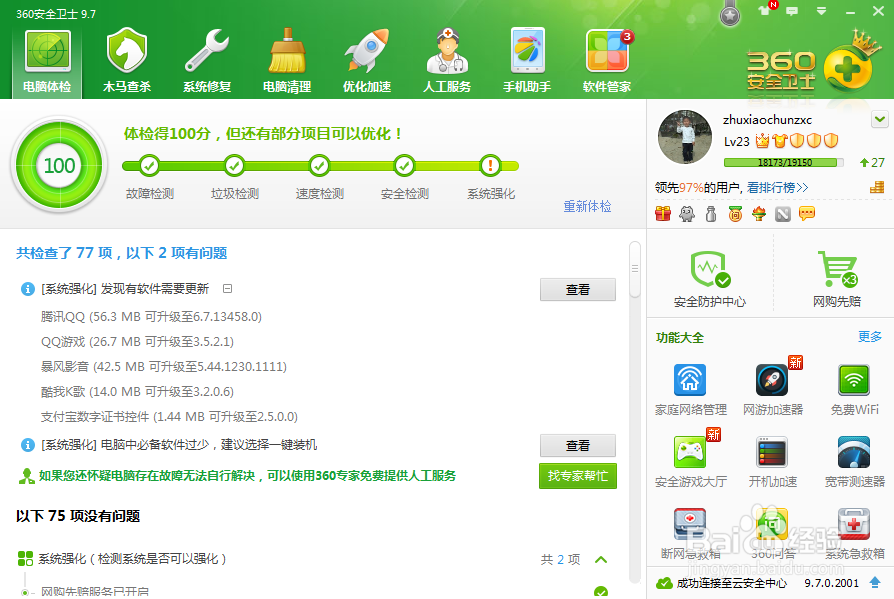Click the 成功连接至云安全中心 status

click(x=722, y=583)
